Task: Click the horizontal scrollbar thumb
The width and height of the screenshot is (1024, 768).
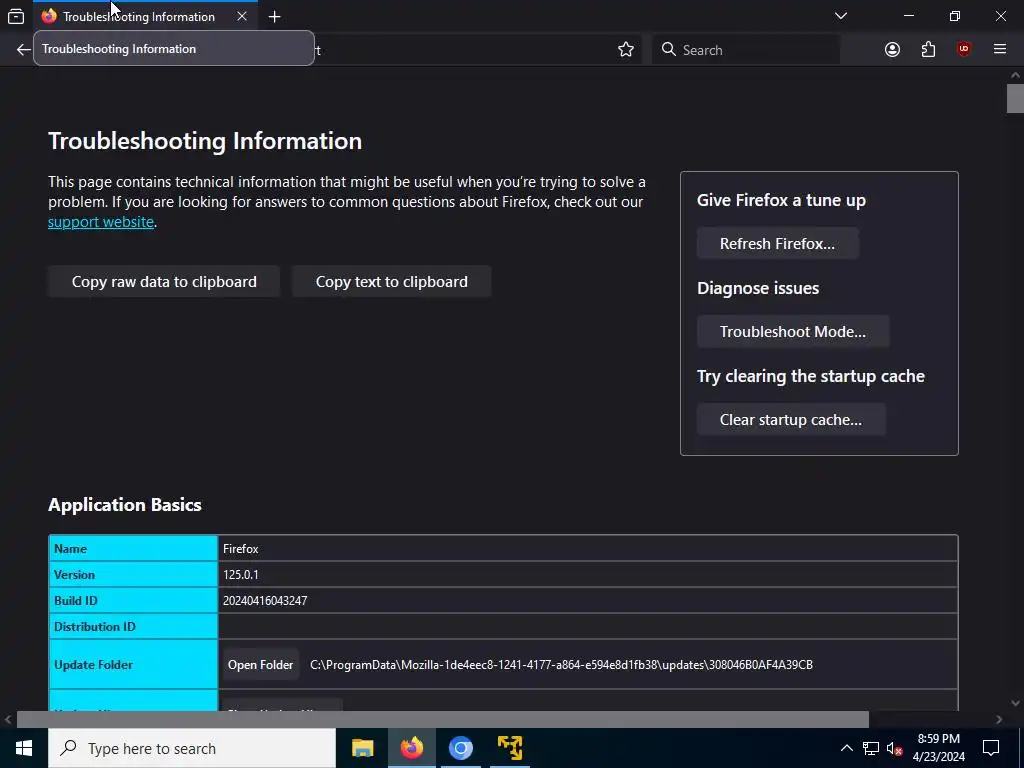Action: click(x=443, y=720)
